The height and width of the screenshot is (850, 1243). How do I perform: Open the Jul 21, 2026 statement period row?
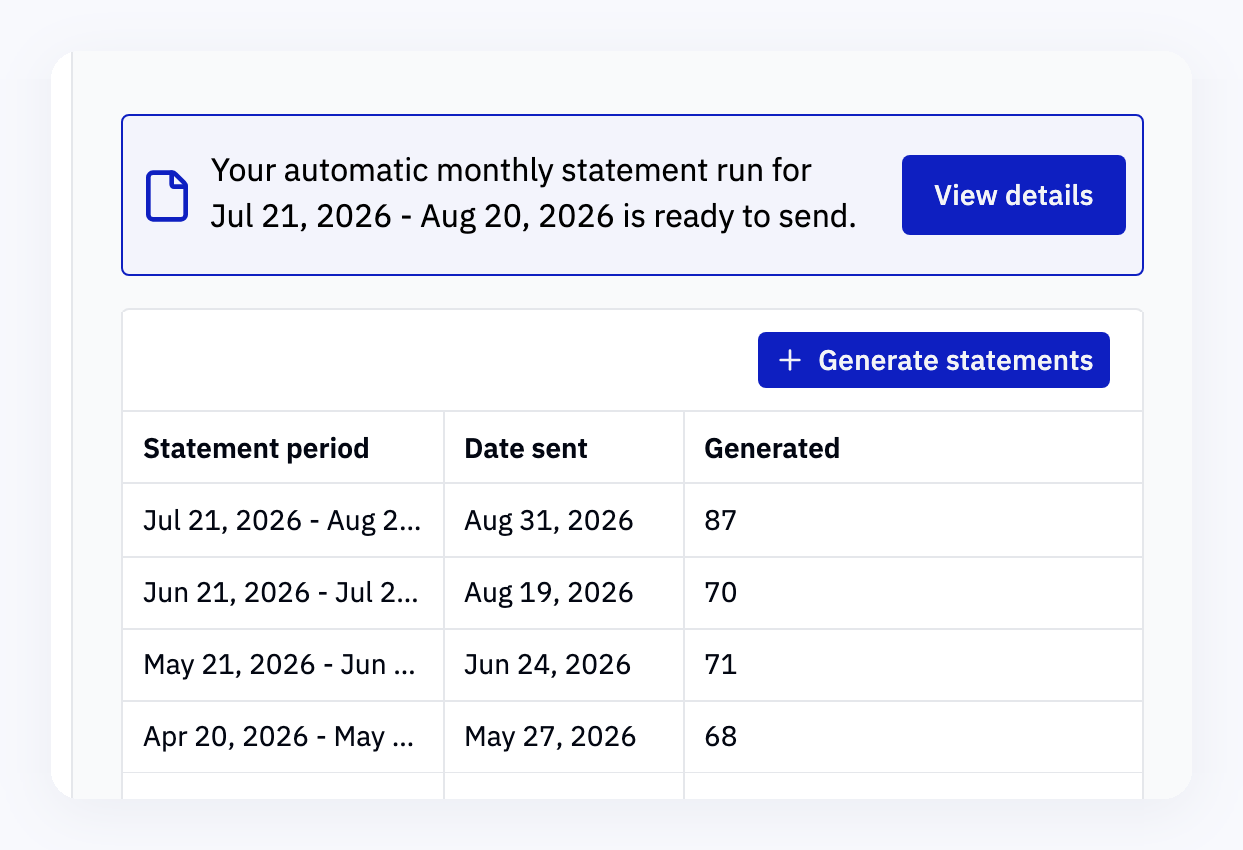[632, 520]
